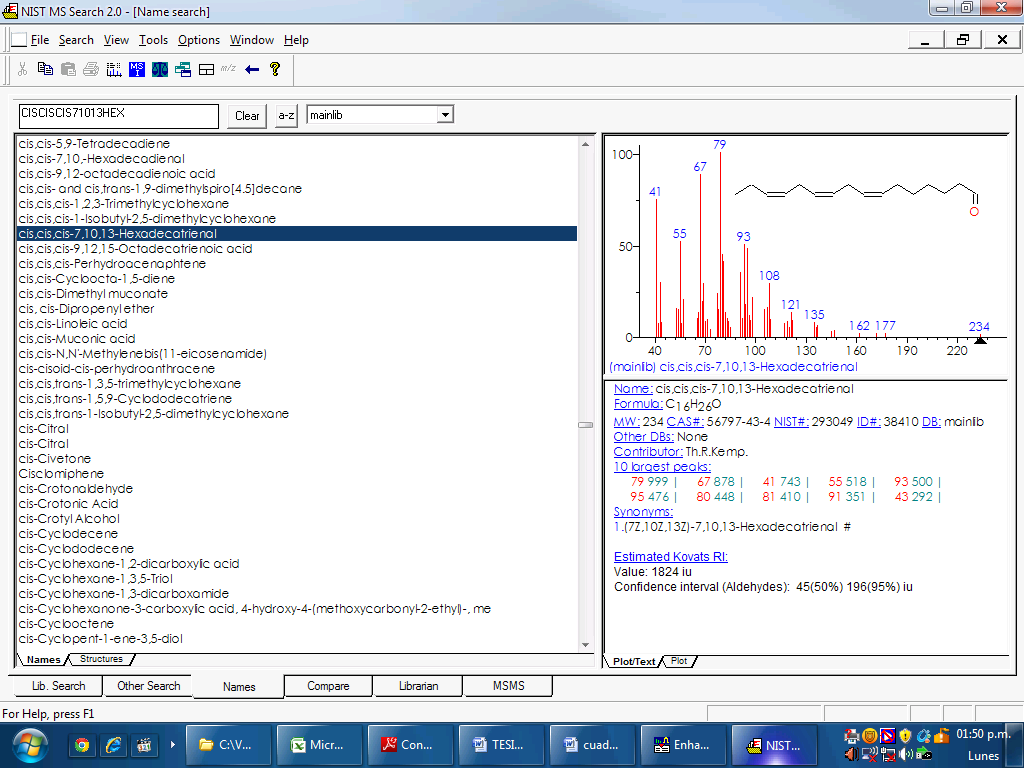This screenshot has width=1024, height=768.
Task: Select cis-Crotonaldehyde in the list
Action: point(297,488)
